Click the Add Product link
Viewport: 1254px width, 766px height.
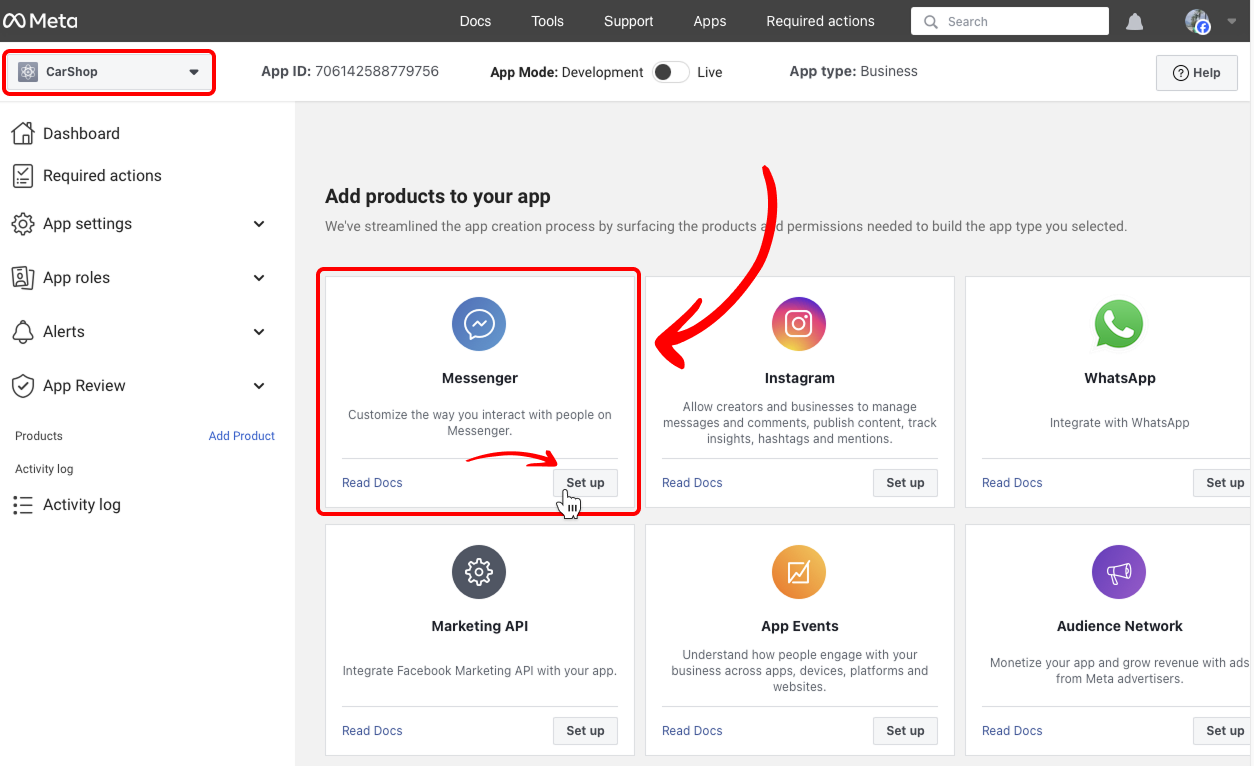(x=242, y=436)
